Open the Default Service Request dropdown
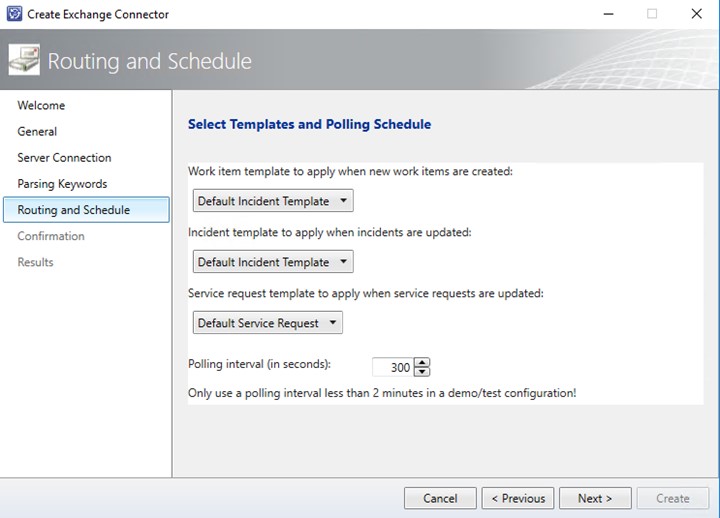Image resolution: width=720 pixels, height=518 pixels. 268,323
